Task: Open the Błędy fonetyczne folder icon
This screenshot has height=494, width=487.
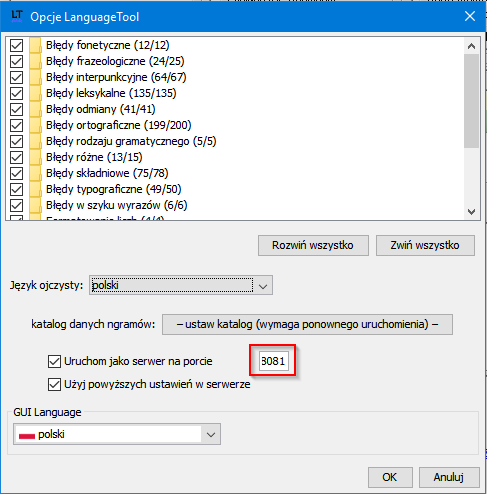Action: click(35, 45)
